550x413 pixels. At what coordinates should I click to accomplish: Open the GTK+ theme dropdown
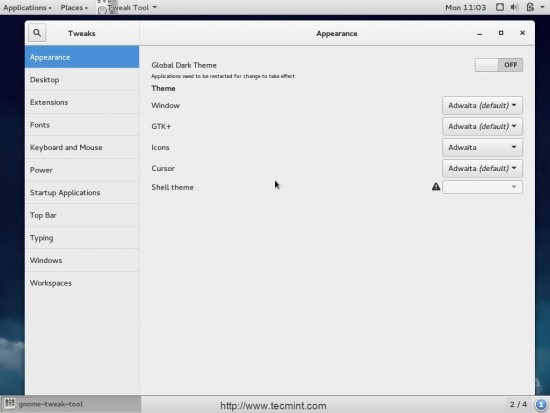pyautogui.click(x=482, y=127)
